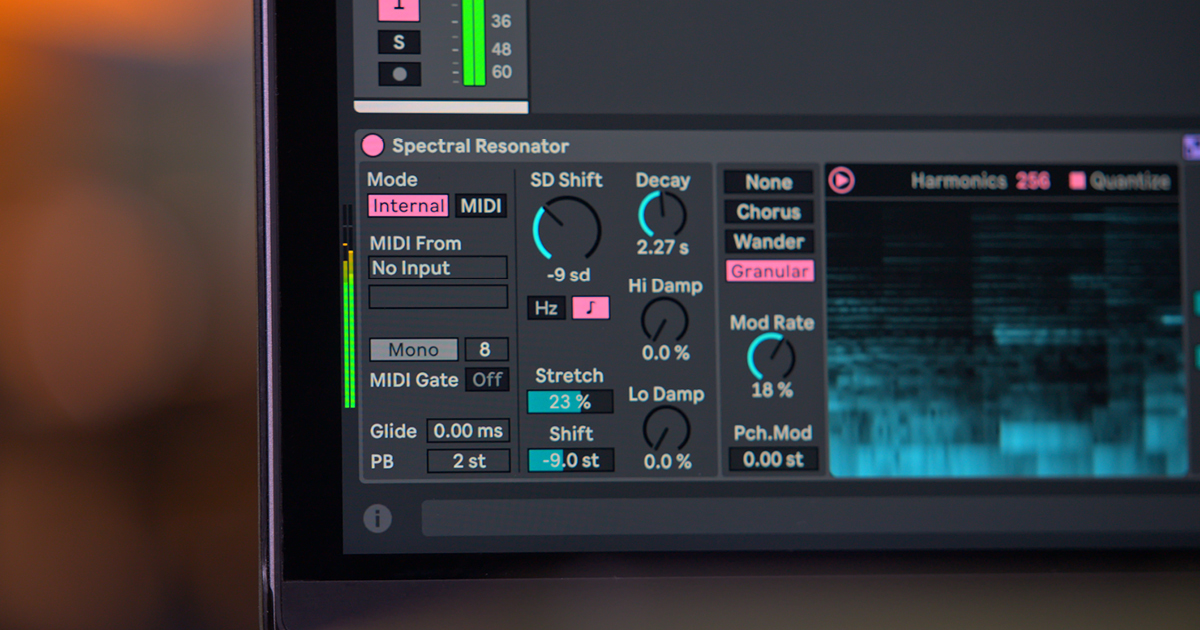Toggle the Spectral Resonator device activator
This screenshot has height=630, width=1200.
[x=373, y=146]
